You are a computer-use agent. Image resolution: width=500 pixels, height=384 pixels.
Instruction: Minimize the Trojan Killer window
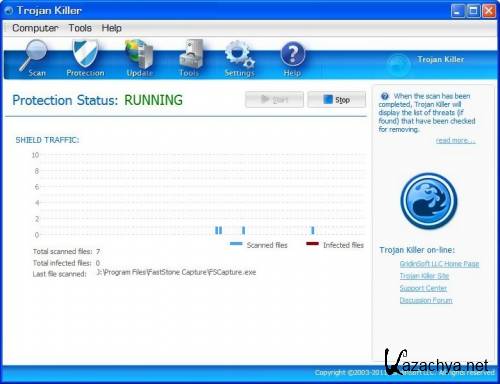pos(457,11)
